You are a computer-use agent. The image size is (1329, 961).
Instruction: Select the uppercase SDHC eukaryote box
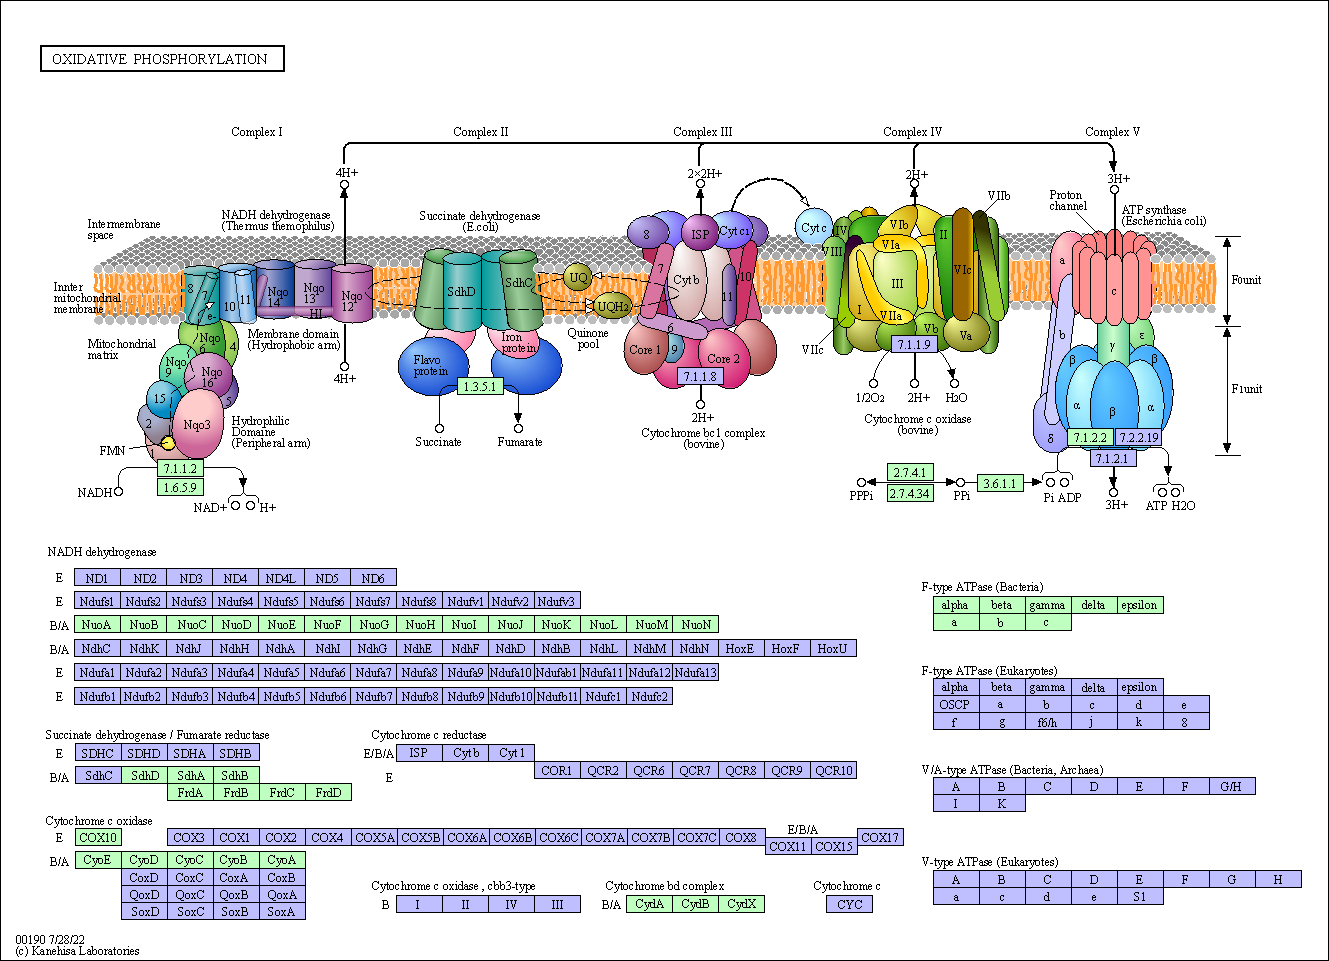pos(98,753)
